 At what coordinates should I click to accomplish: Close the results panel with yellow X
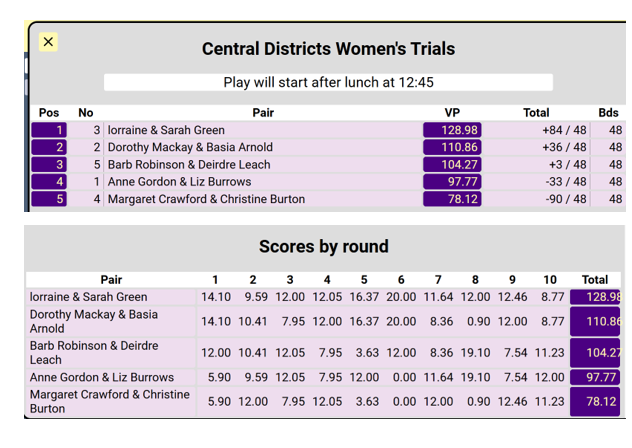pyautogui.click(x=48, y=42)
